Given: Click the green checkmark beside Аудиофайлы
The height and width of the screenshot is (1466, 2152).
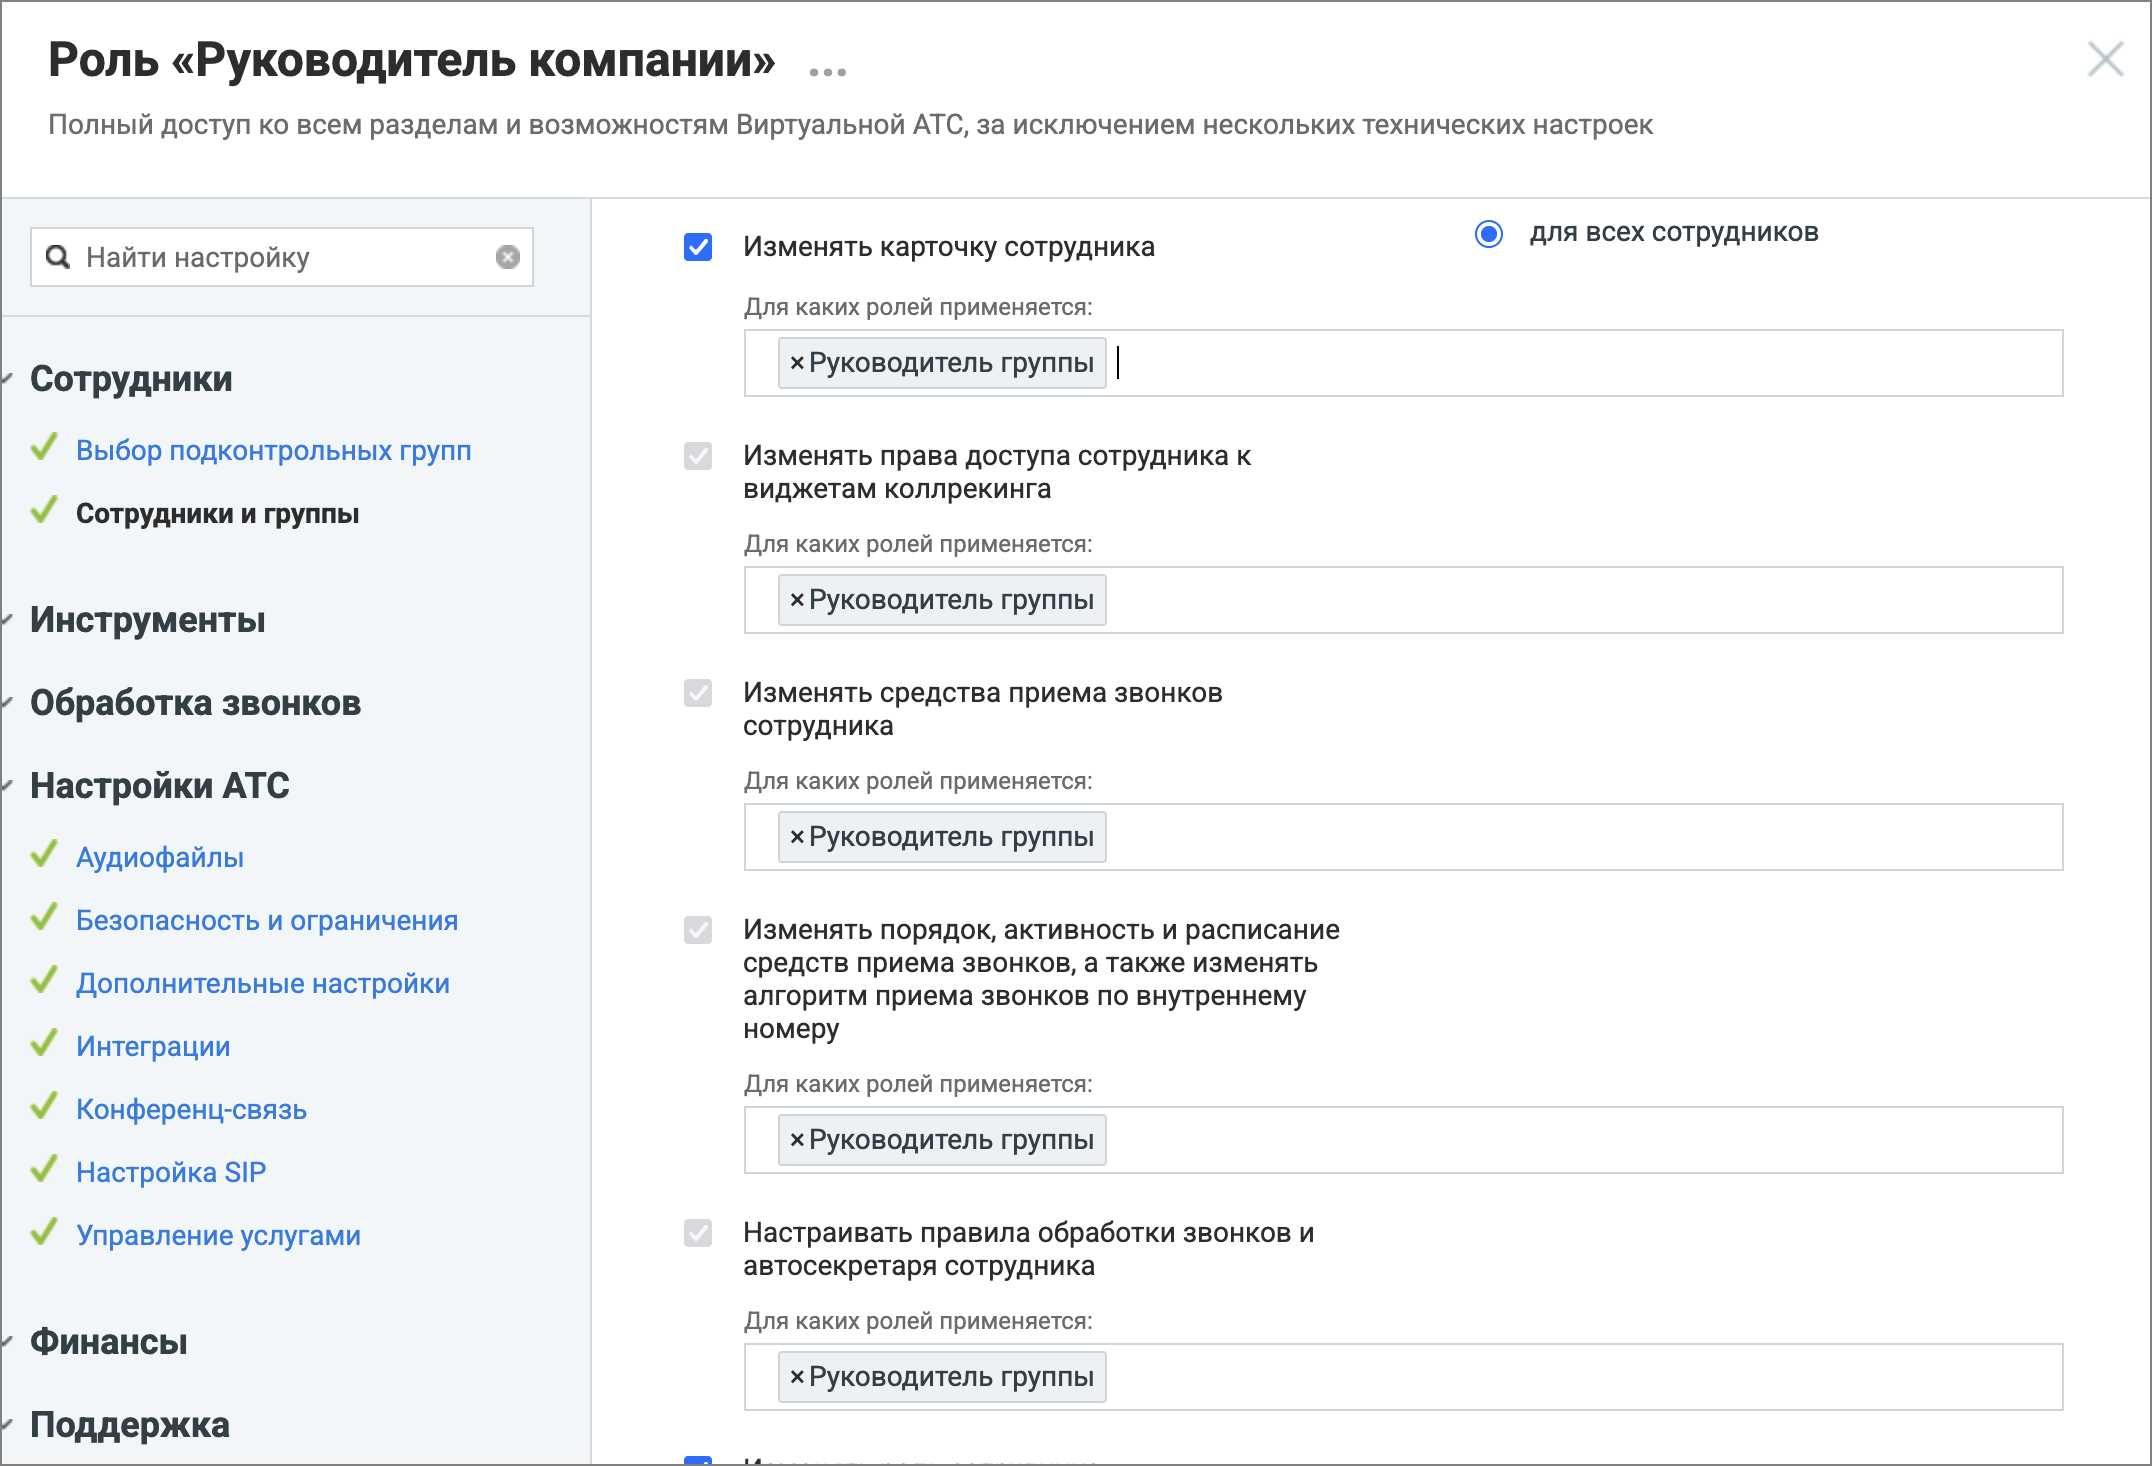Looking at the screenshot, I should click(x=44, y=854).
